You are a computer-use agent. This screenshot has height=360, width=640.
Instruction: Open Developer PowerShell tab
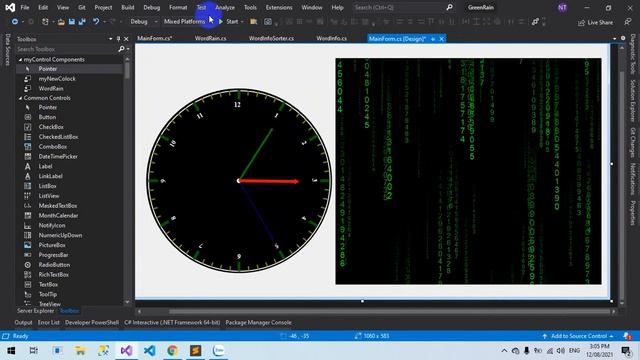(92, 322)
